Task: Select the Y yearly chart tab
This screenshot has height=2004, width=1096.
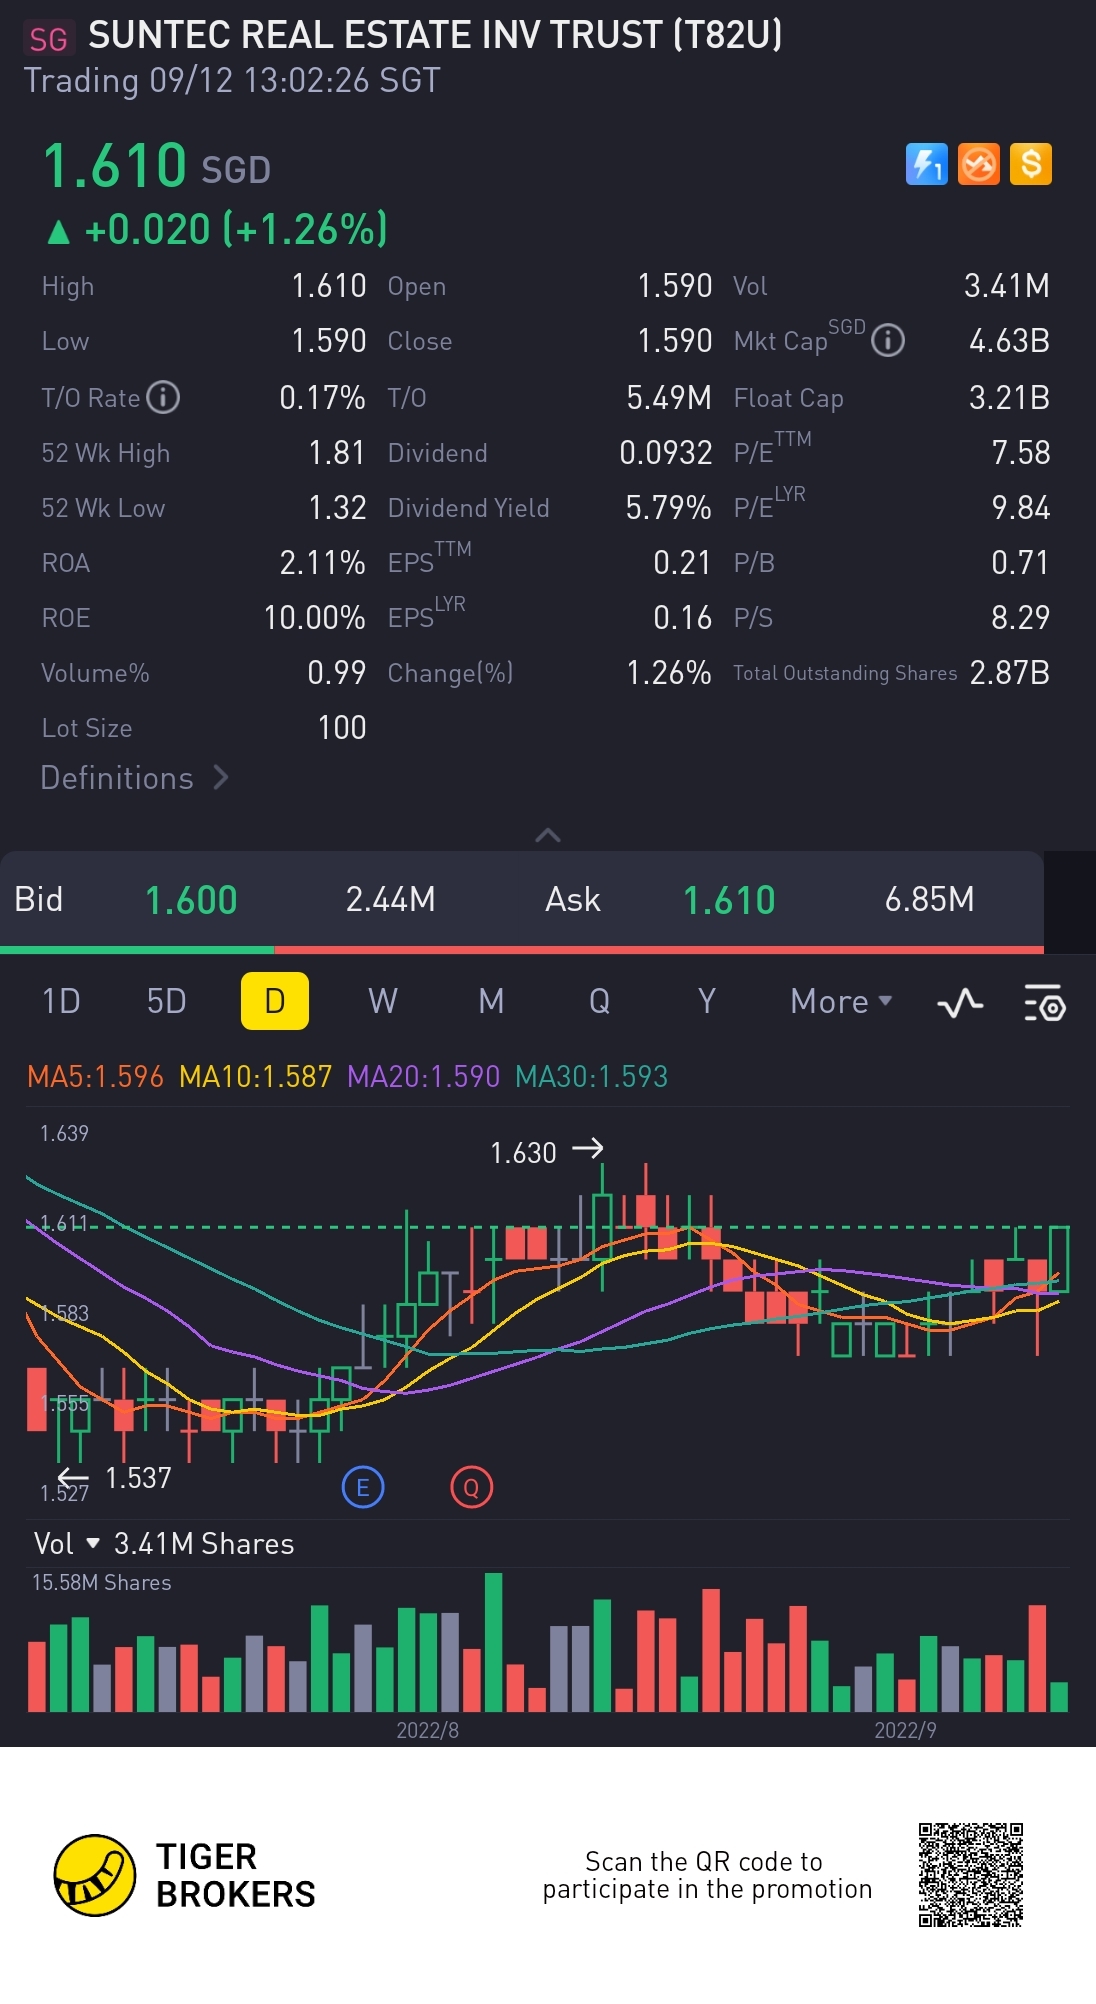Action: 707,1001
